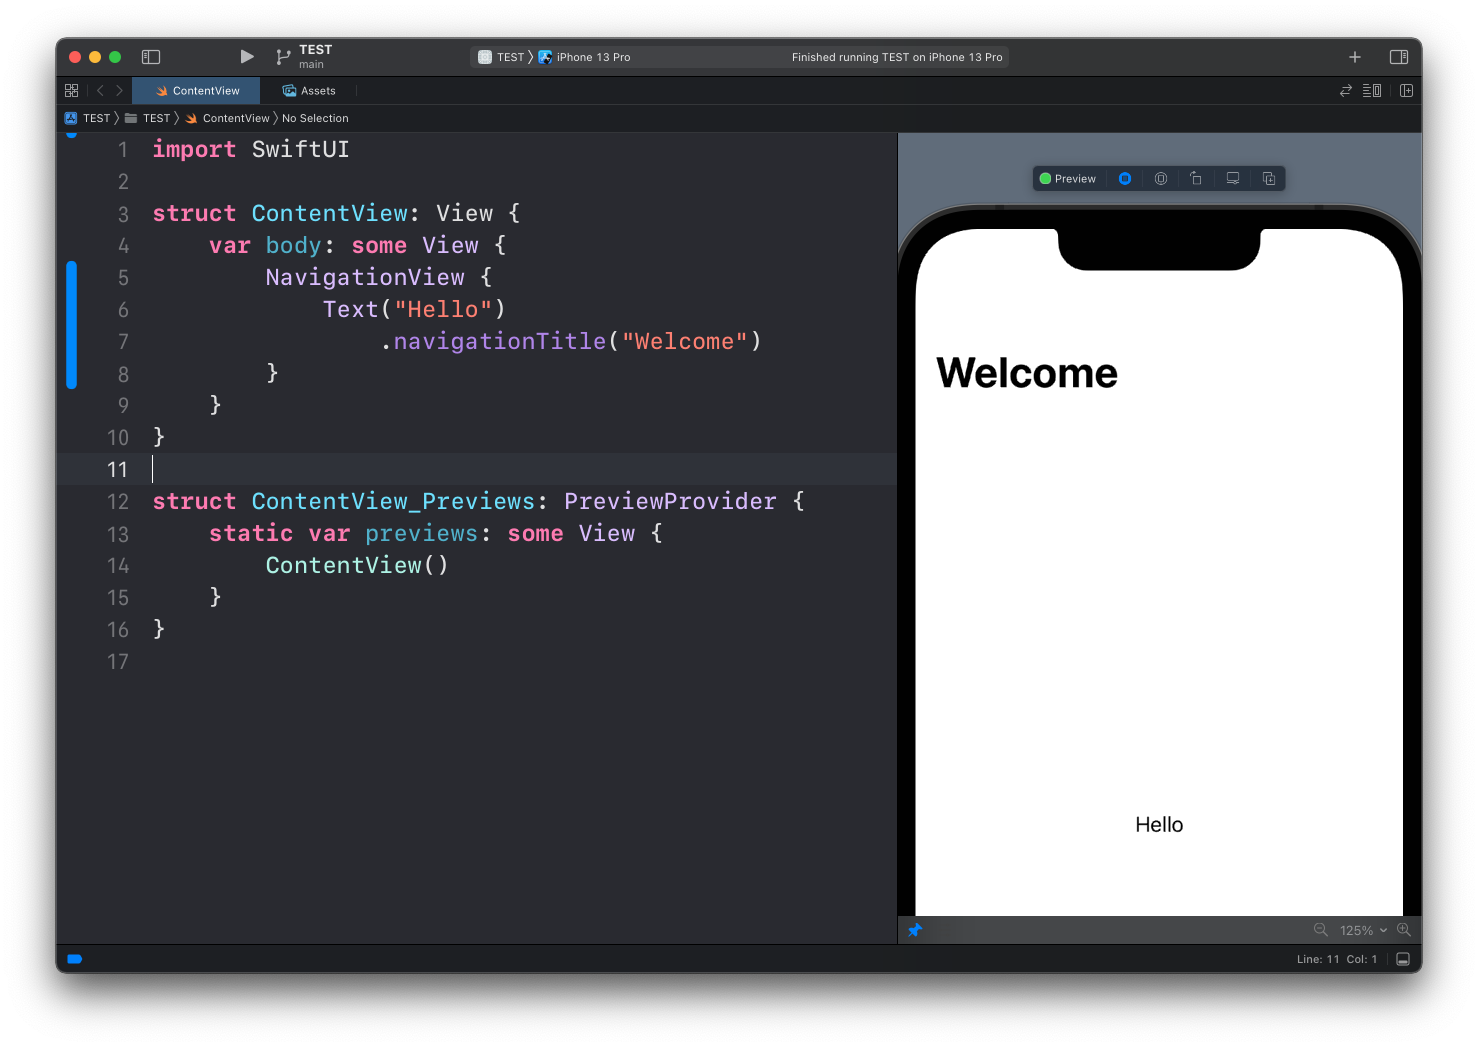1478x1047 pixels.
Task: Expand No Selection in jump bar
Action: coord(315,118)
